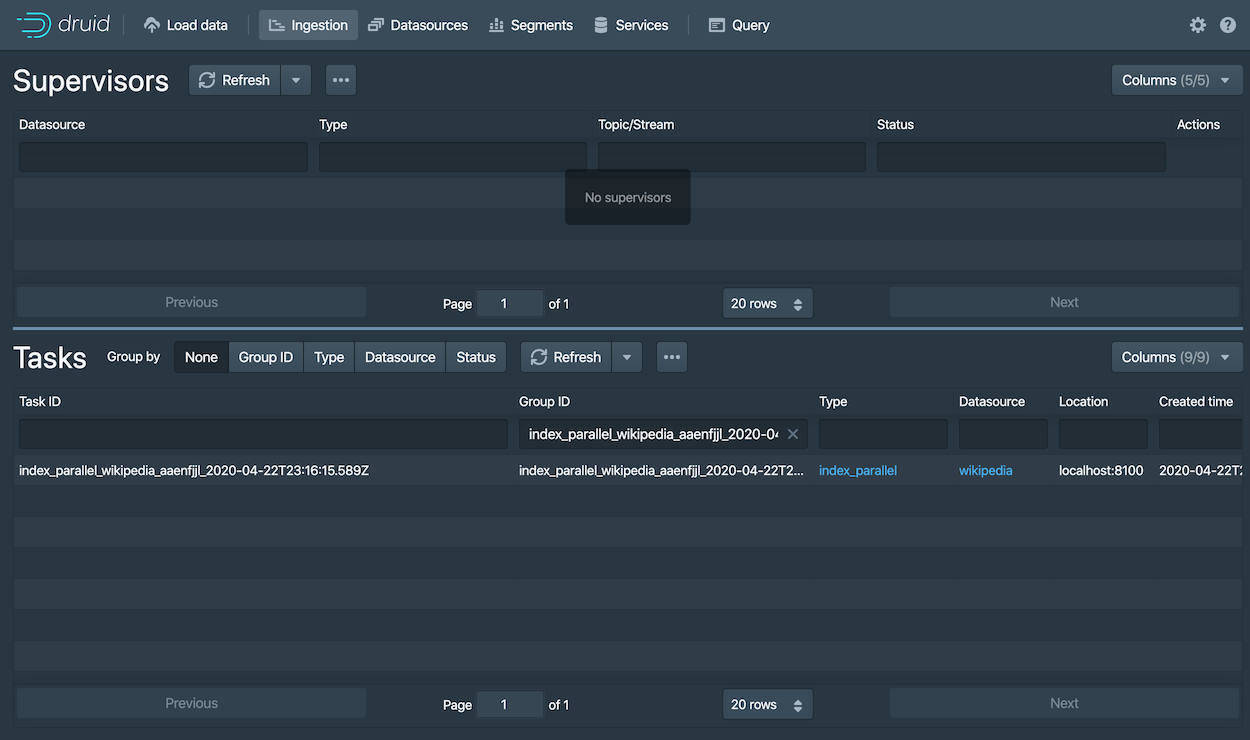
Task: Open the Supervisors more-actions ellipsis menu
Action: click(x=341, y=80)
